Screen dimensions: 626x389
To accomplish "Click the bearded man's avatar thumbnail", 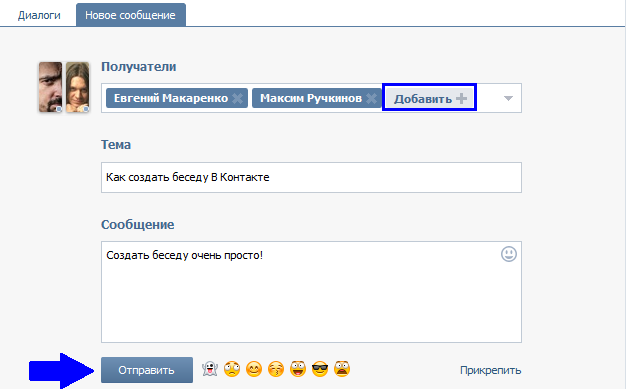I will 51,87.
